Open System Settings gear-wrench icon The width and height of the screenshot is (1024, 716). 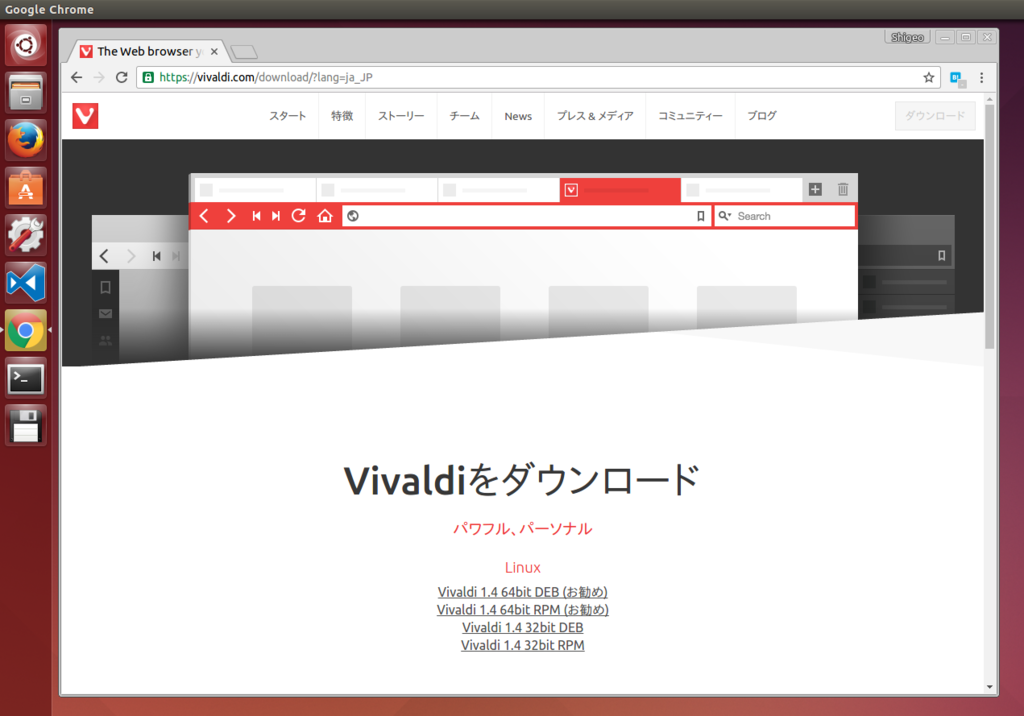coord(25,235)
